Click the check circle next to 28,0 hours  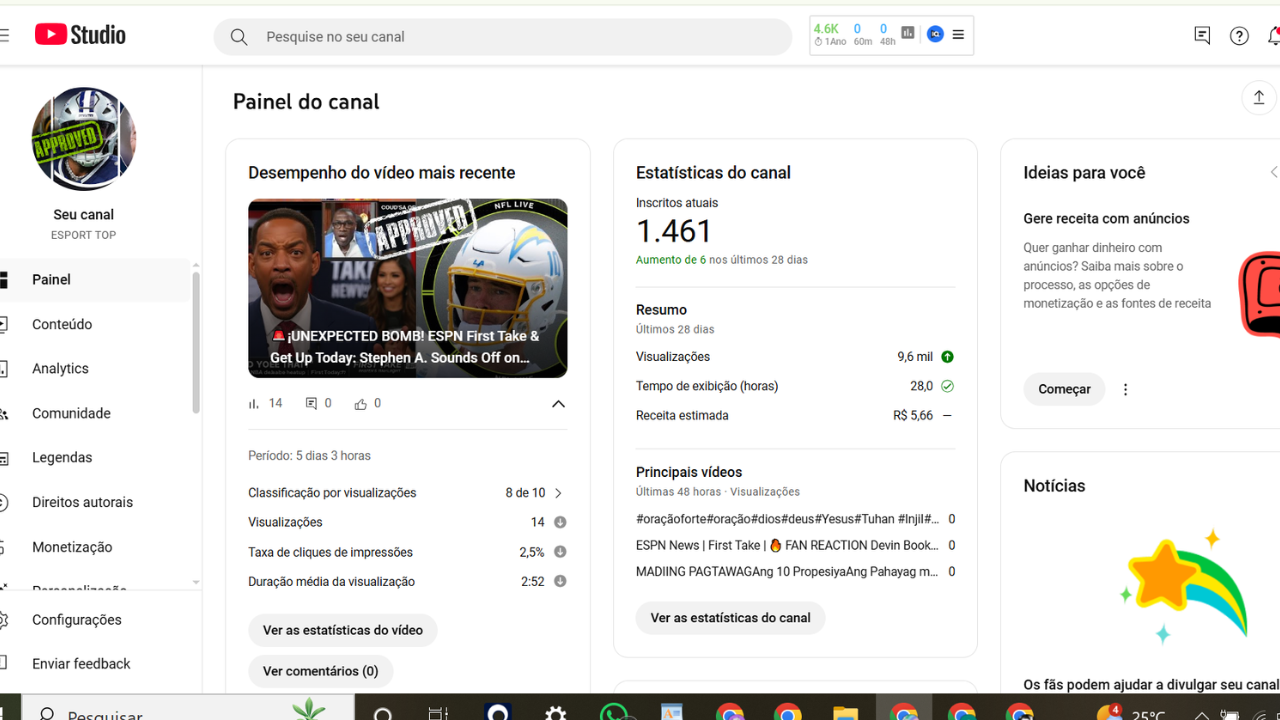click(947, 386)
